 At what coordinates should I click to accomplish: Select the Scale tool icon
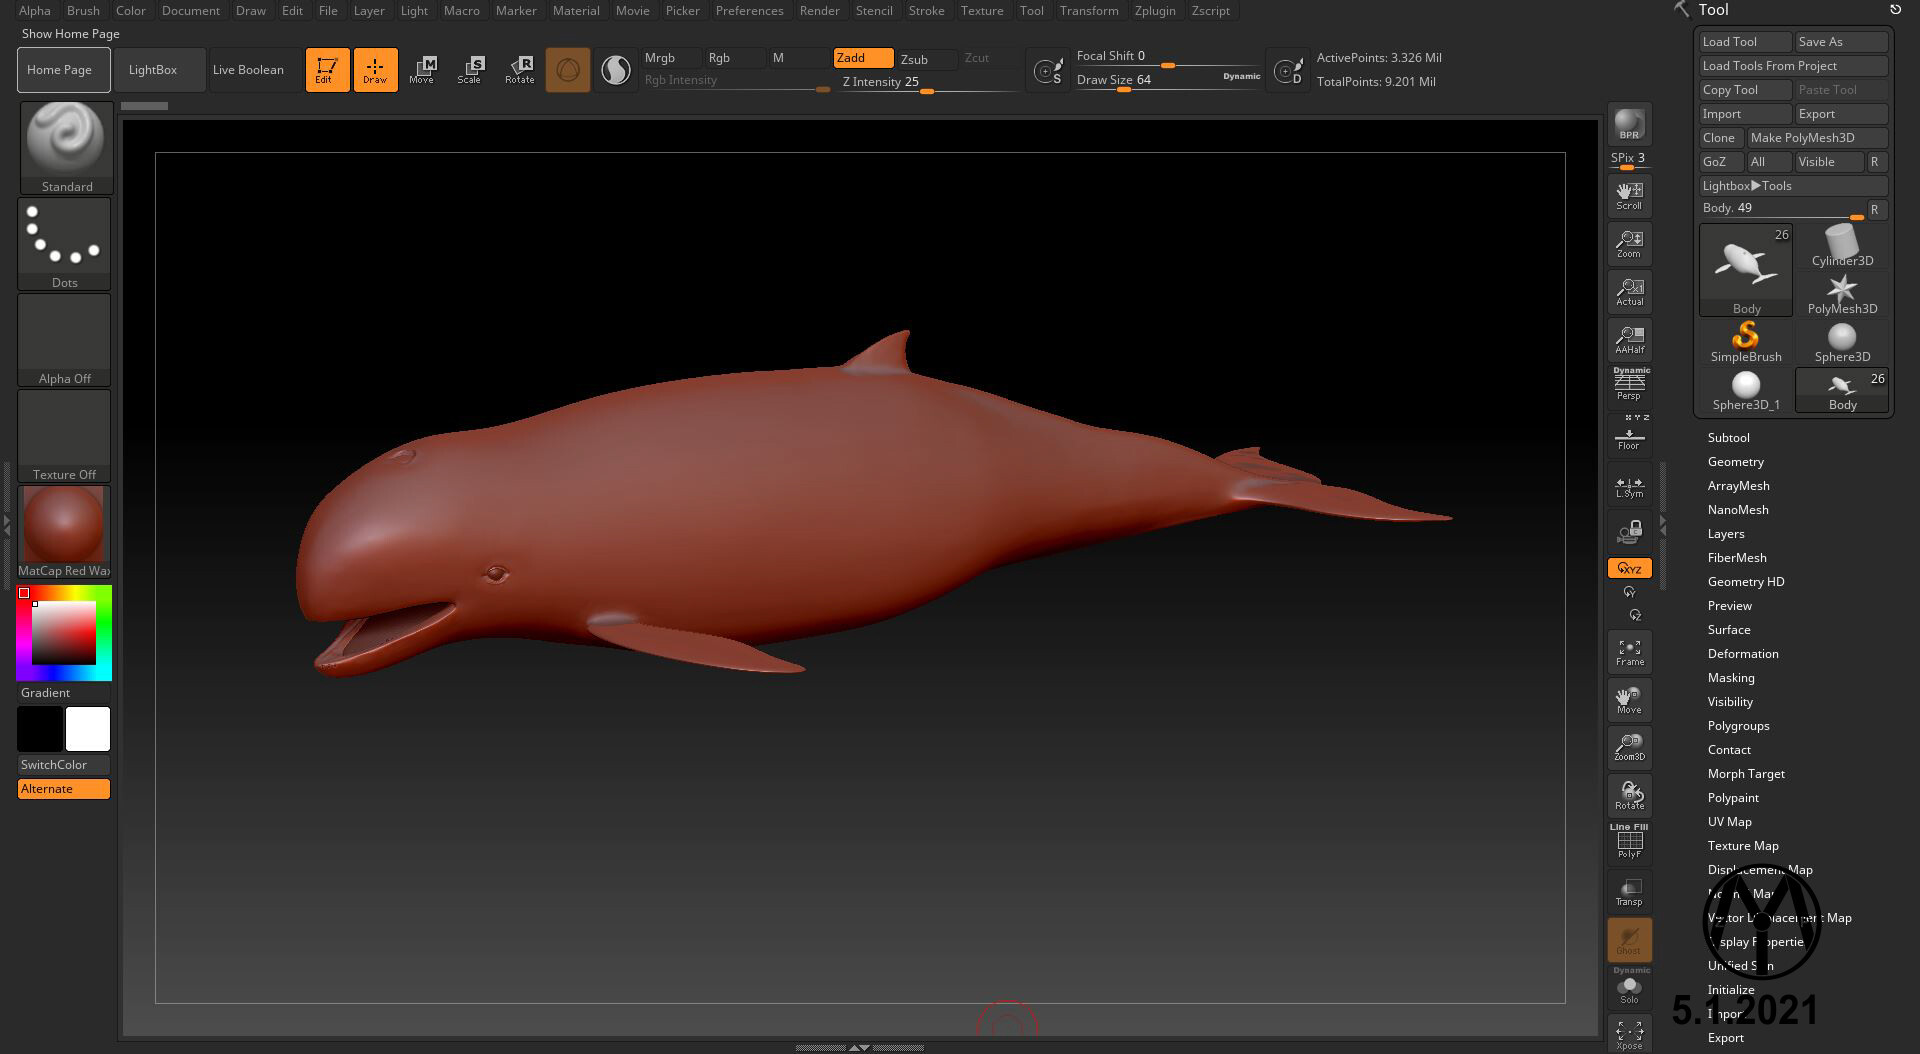(x=470, y=69)
